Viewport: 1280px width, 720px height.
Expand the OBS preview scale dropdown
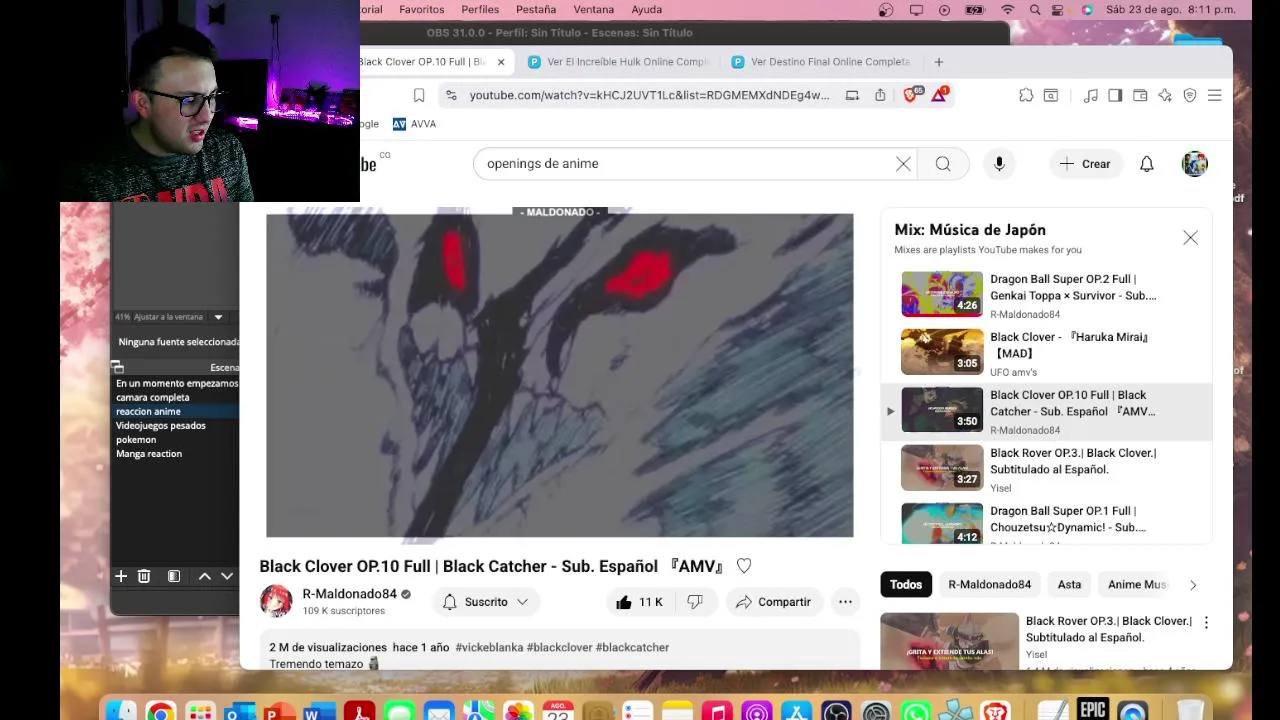tap(218, 317)
